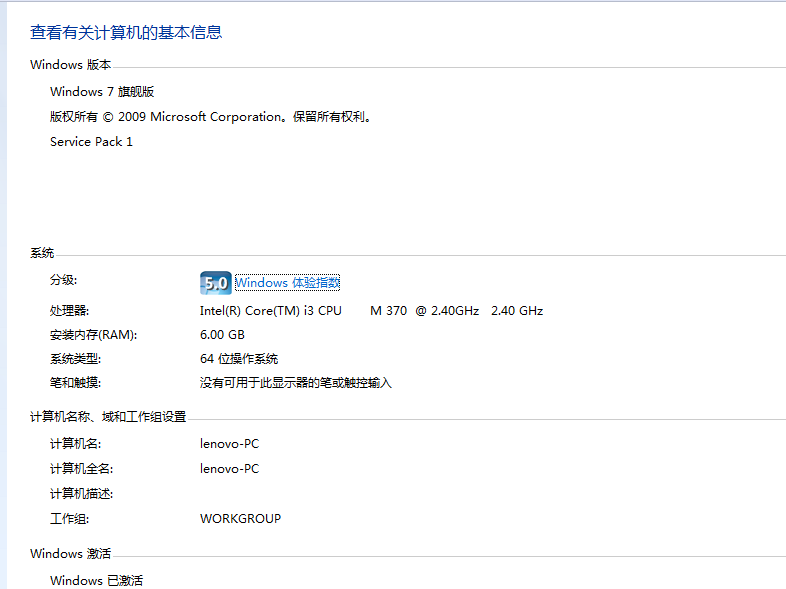Click the 2009 Microsoft Corporation copyright line
The height and width of the screenshot is (589, 786).
[212, 117]
